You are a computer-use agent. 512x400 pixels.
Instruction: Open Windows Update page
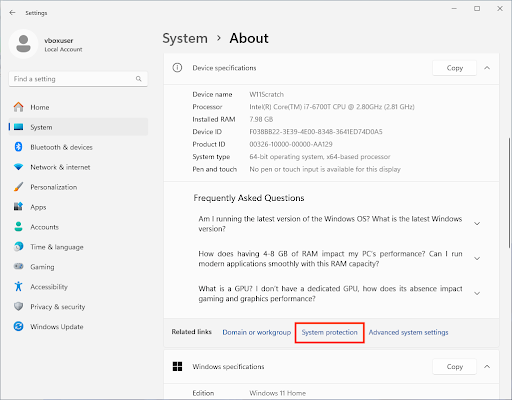78,327
